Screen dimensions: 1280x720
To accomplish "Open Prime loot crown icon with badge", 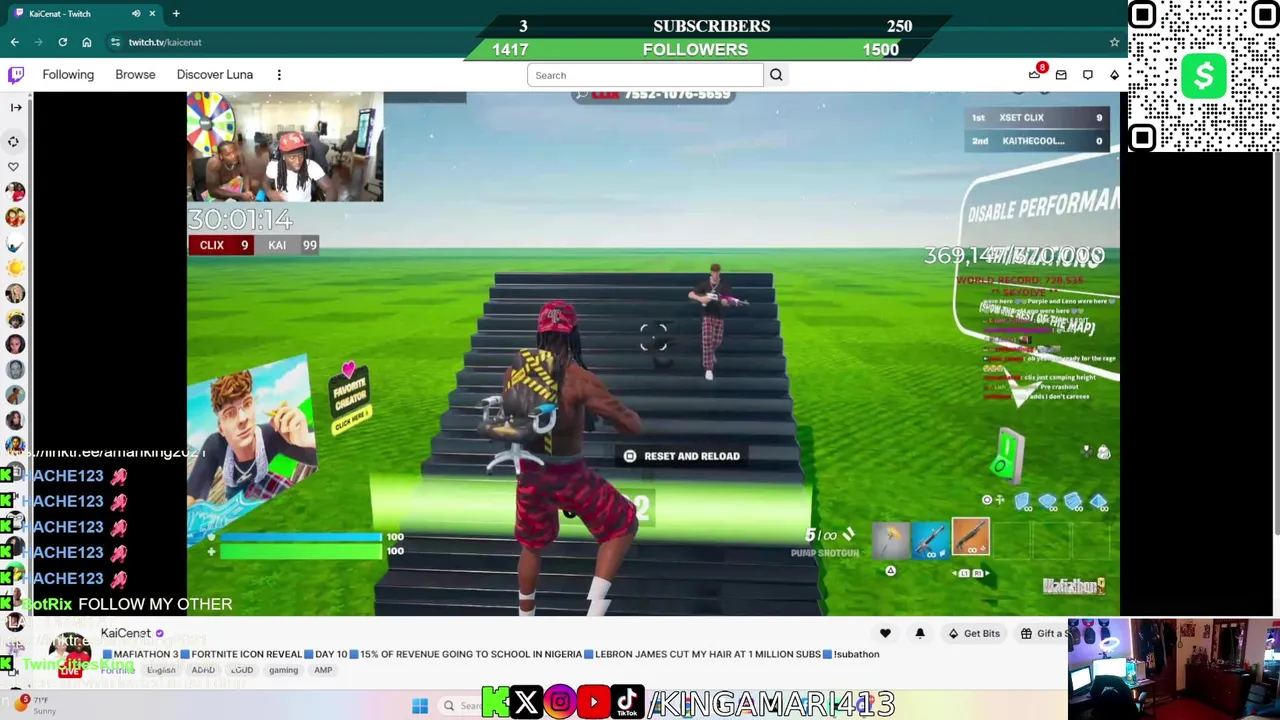I will pos(1035,74).
